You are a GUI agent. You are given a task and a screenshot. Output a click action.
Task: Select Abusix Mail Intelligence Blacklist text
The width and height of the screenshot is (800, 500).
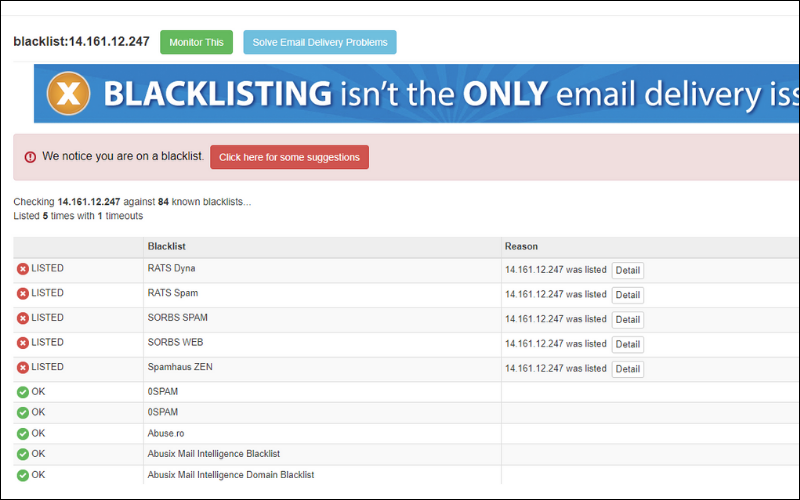tap(214, 454)
